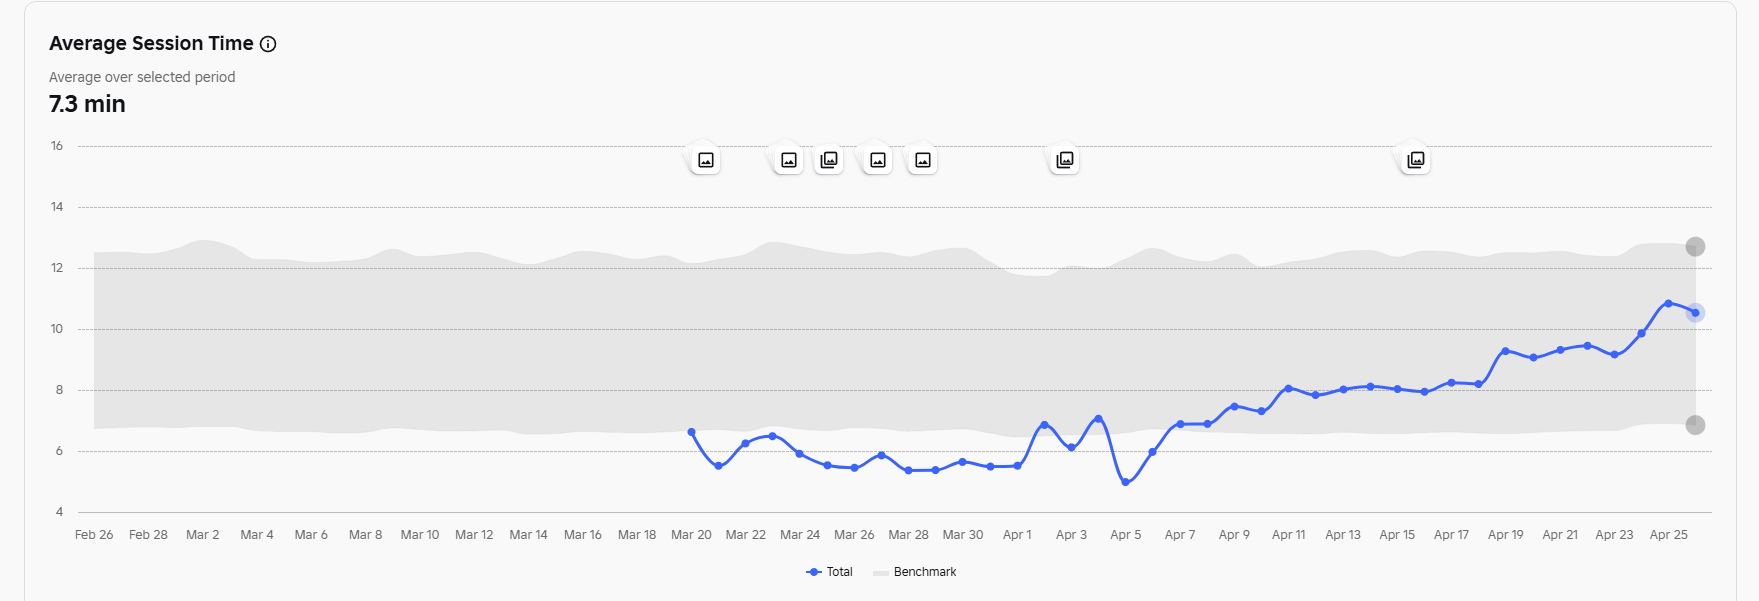Screen dimensions: 1759x601
Task: Open the gallery marker above Apr 3
Action: [x=1065, y=160]
